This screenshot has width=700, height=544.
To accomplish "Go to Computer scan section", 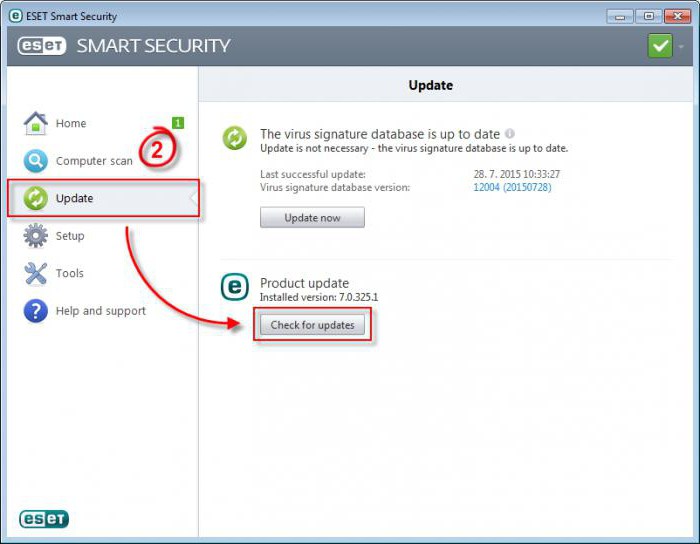I will coord(94,161).
